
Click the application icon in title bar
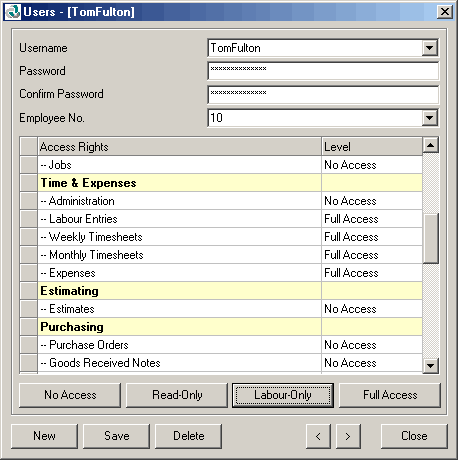click(x=13, y=12)
